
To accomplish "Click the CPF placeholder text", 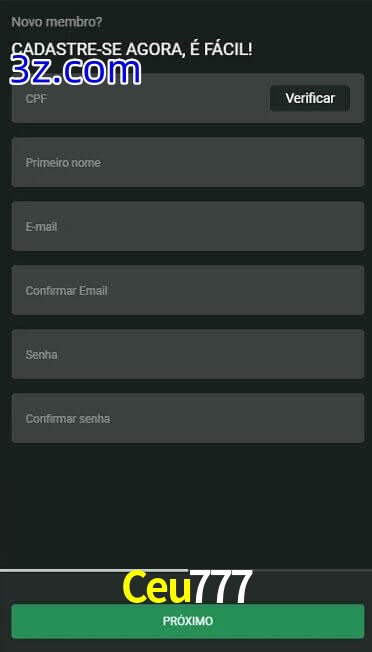I will pyautogui.click(x=36, y=99).
